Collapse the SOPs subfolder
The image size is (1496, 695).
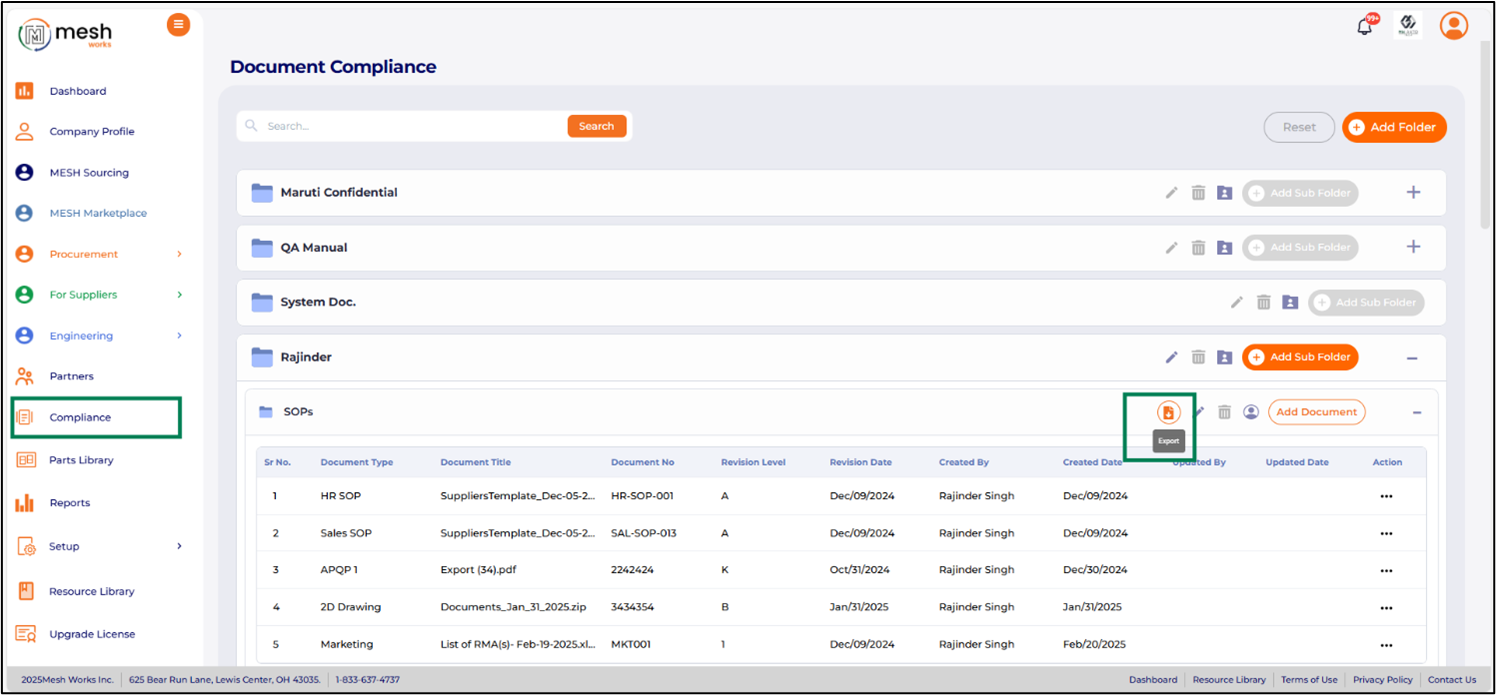pos(1417,412)
